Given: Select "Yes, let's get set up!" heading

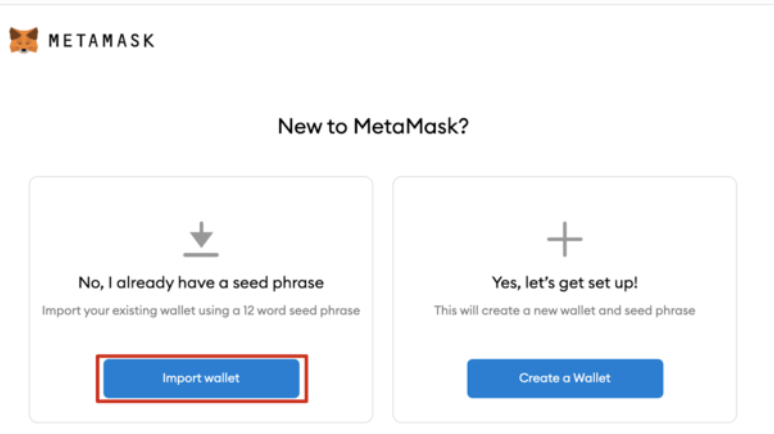Looking at the screenshot, I should tap(564, 283).
